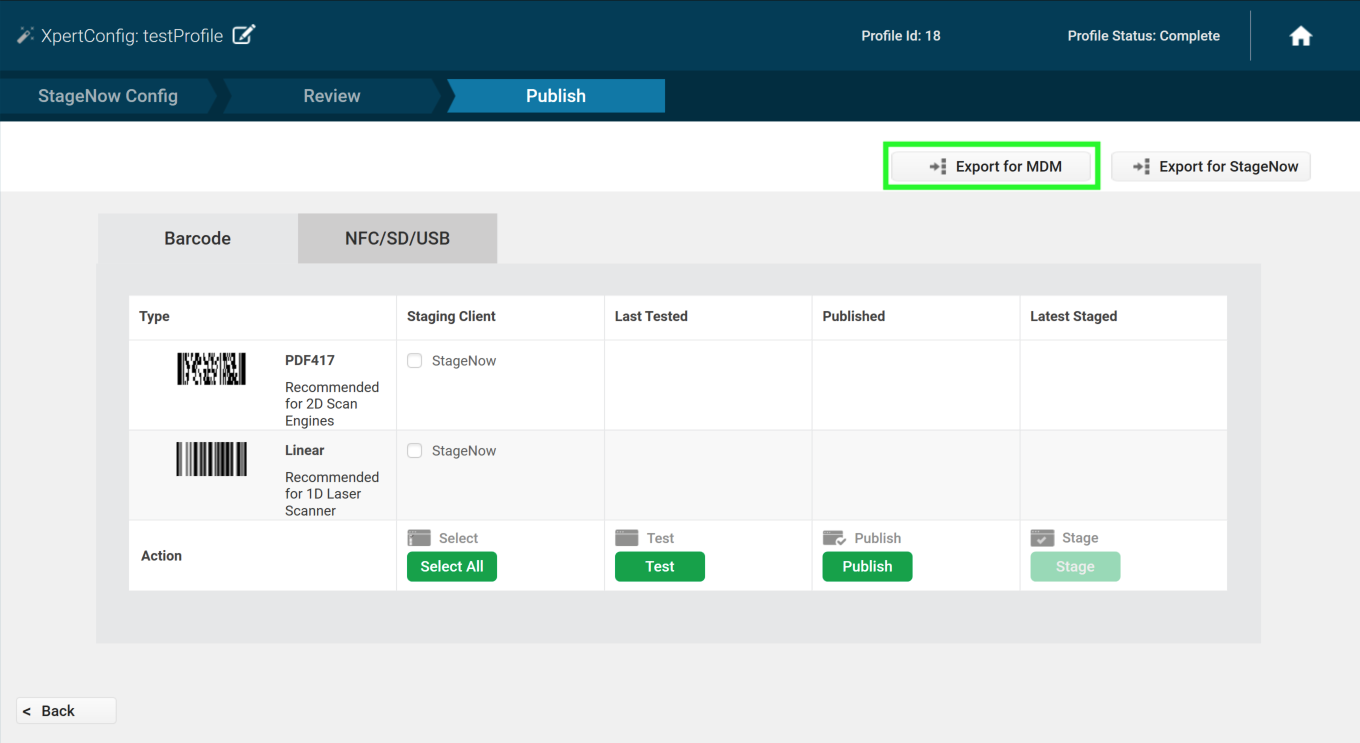Open the Publish step

point(556,96)
